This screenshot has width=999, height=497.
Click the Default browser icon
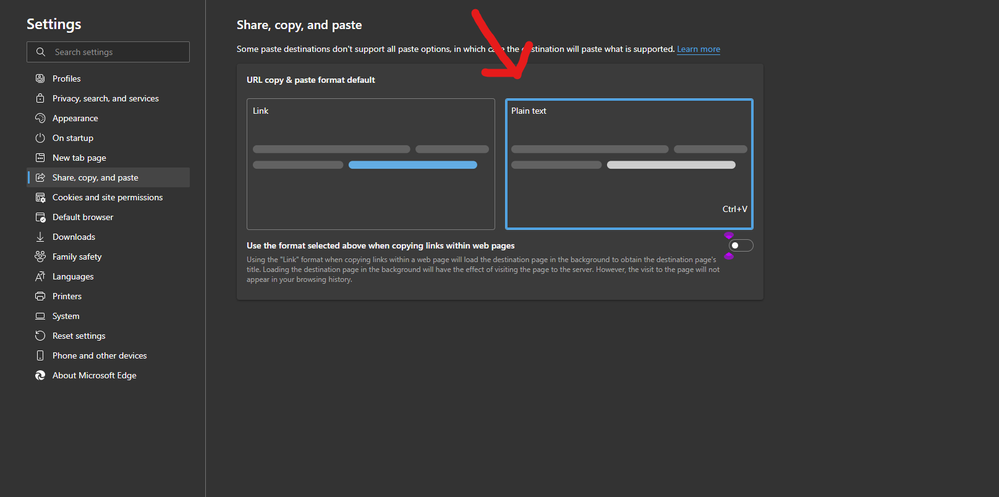[x=40, y=217]
